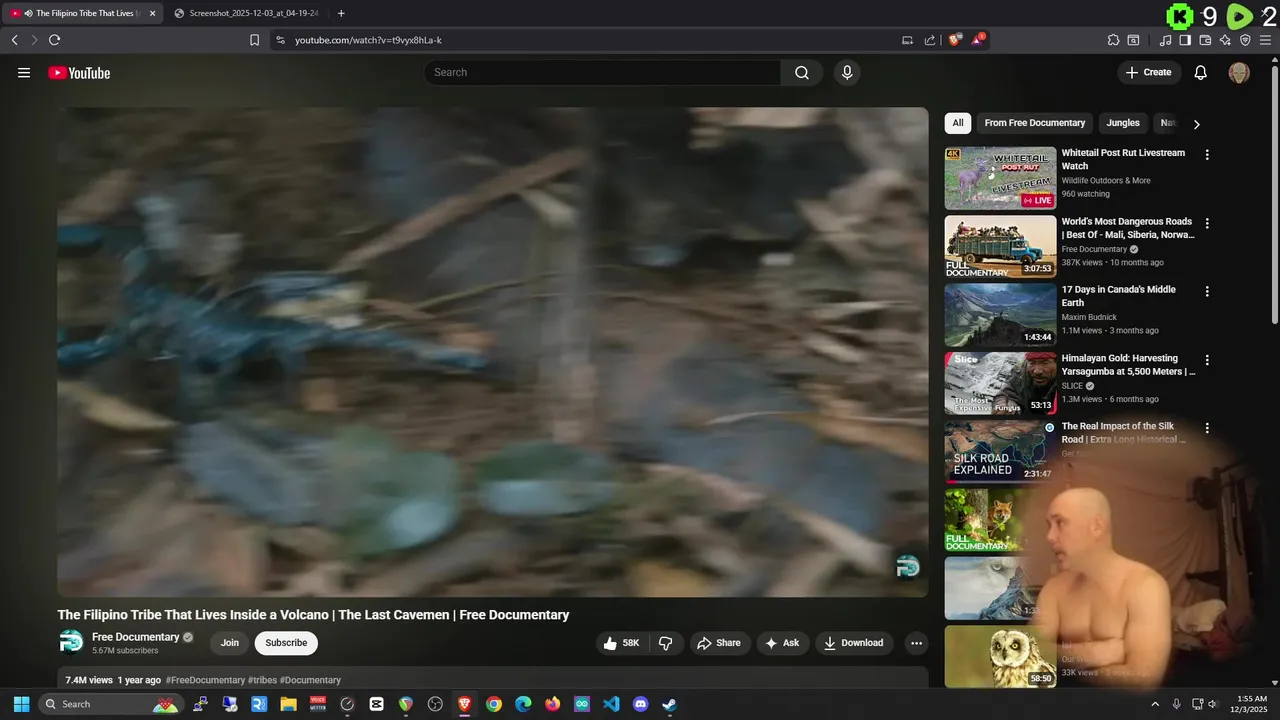This screenshot has height=720, width=1280.
Task: Show more filter chips with the right arrow
Action: pos(1196,124)
